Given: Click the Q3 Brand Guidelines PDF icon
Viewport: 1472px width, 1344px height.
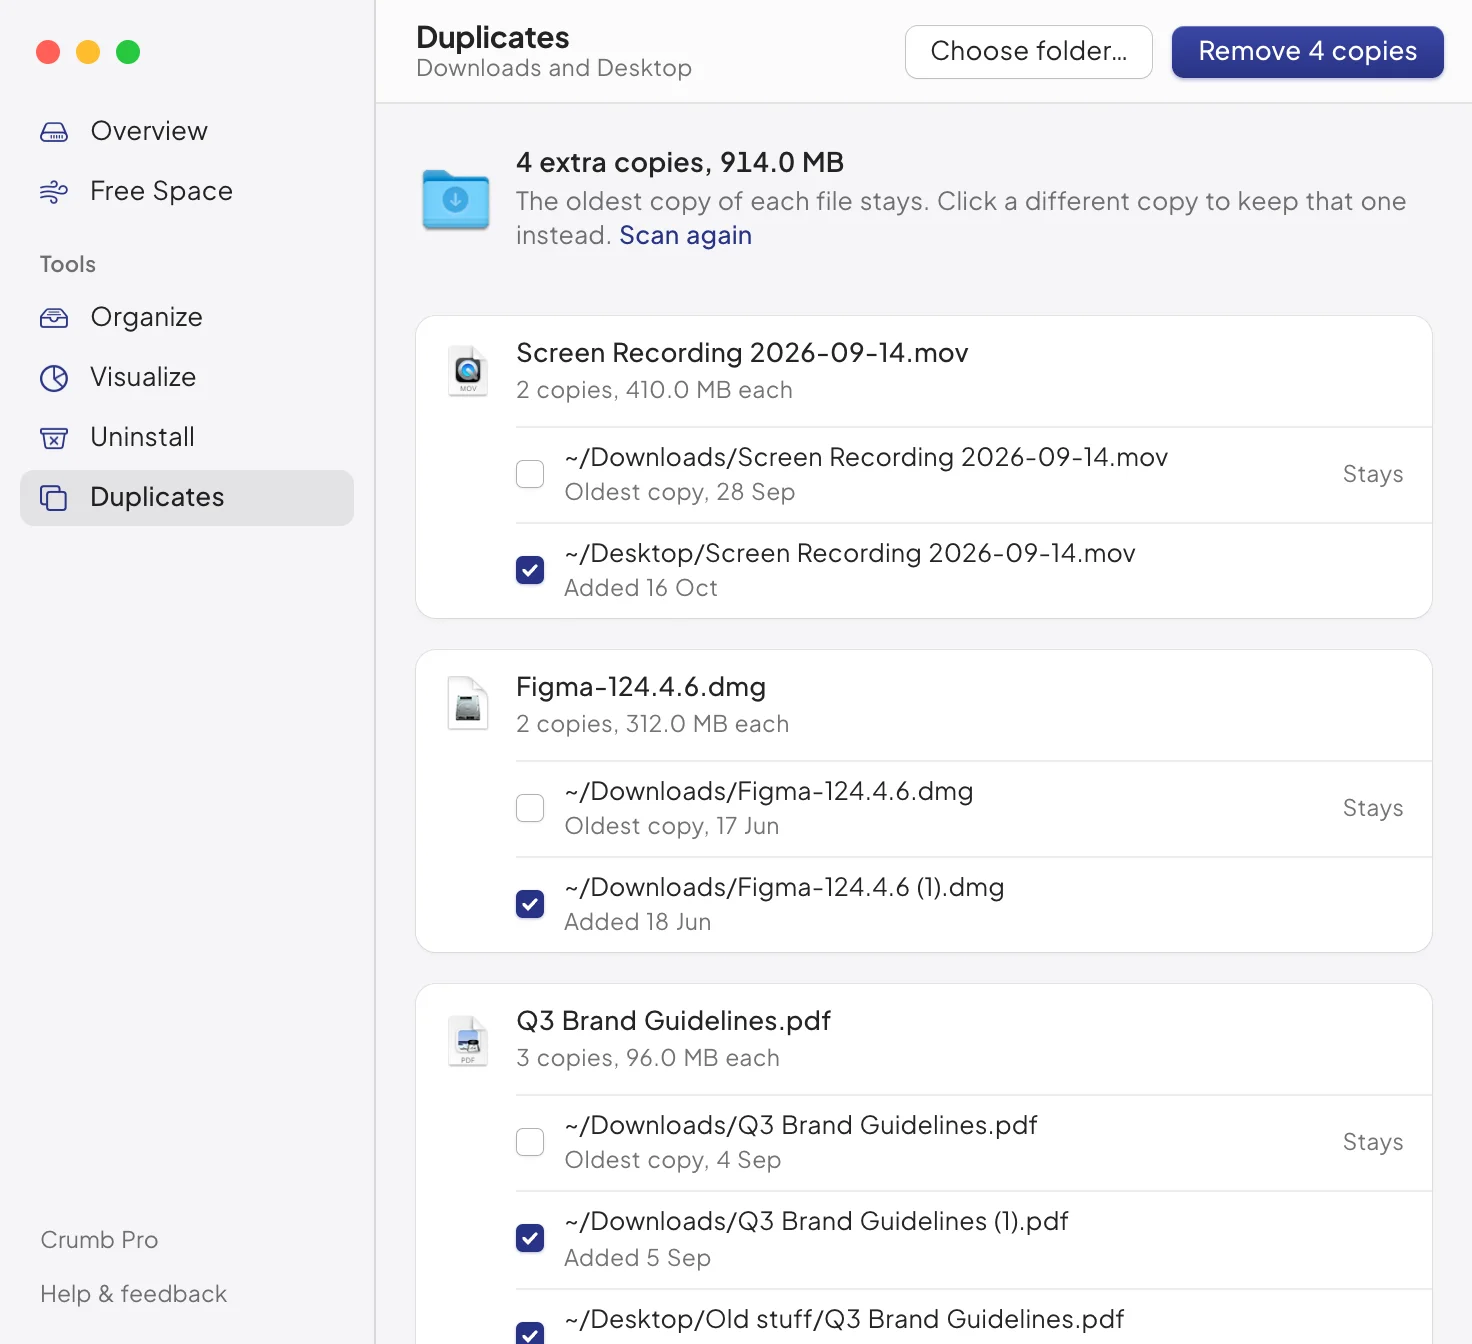Looking at the screenshot, I should coord(468,1041).
